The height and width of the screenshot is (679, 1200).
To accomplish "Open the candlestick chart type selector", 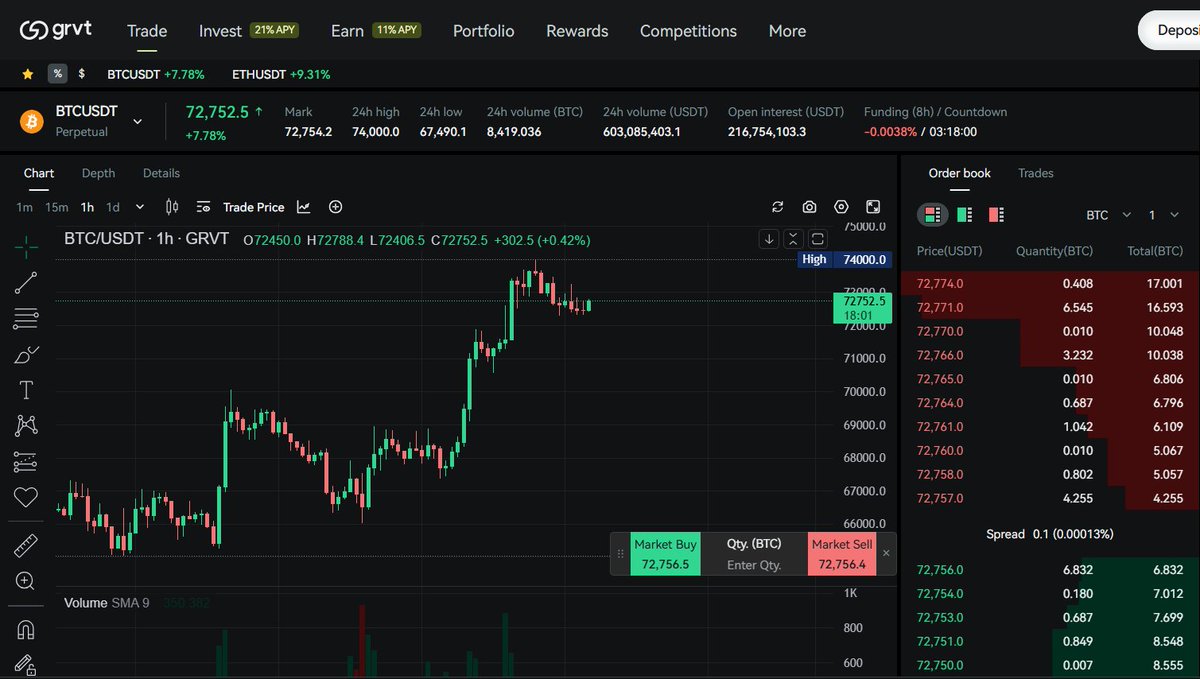I will (x=172, y=207).
